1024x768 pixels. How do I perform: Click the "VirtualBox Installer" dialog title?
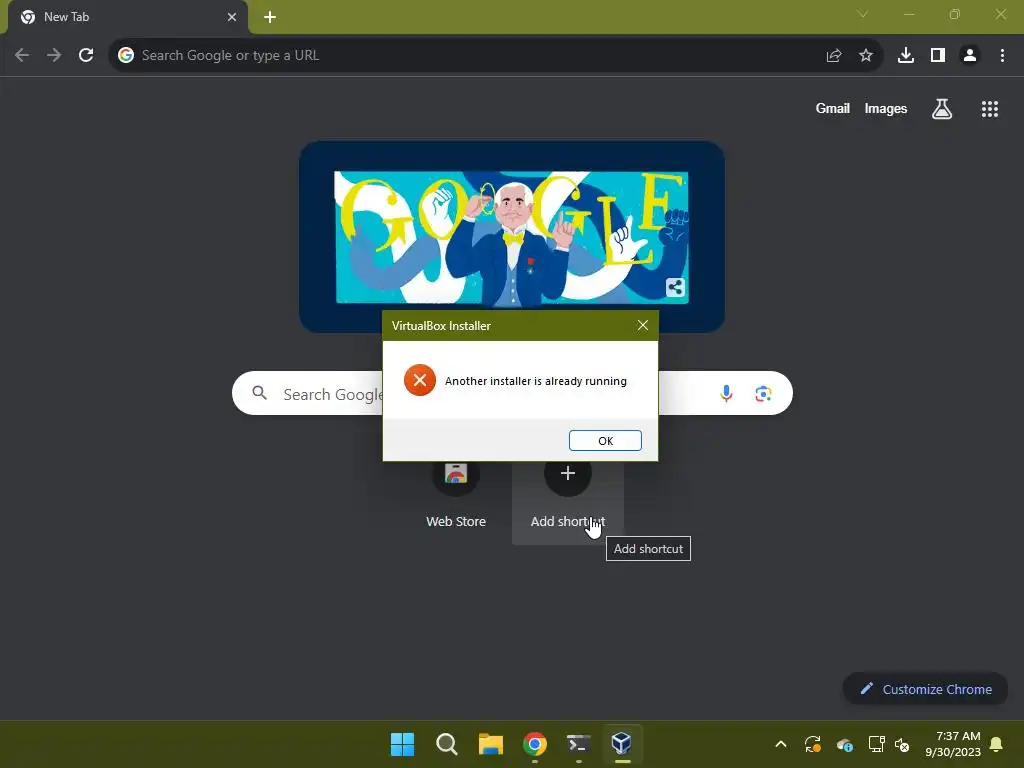(441, 325)
